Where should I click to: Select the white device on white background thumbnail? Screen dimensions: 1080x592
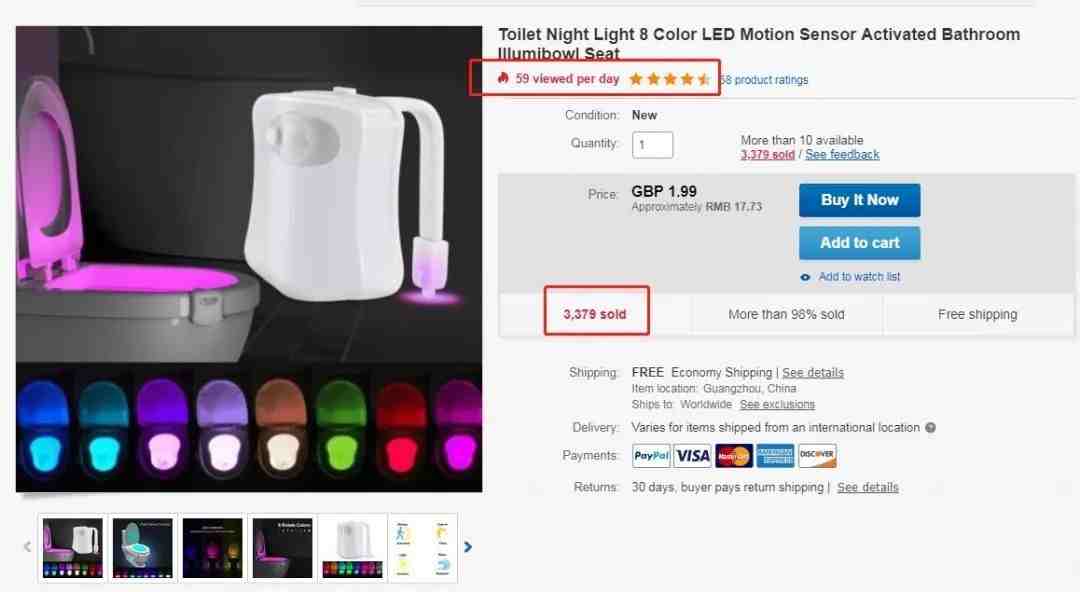(352, 548)
